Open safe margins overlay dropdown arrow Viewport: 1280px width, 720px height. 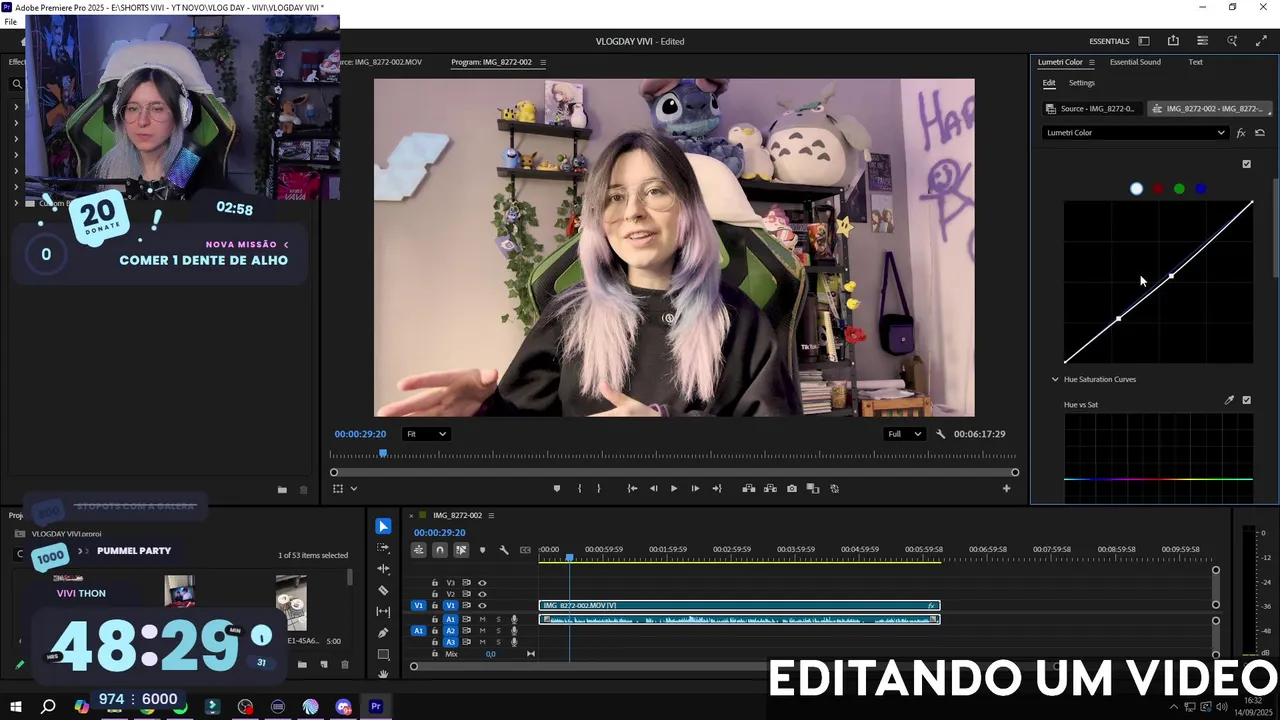coord(354,489)
